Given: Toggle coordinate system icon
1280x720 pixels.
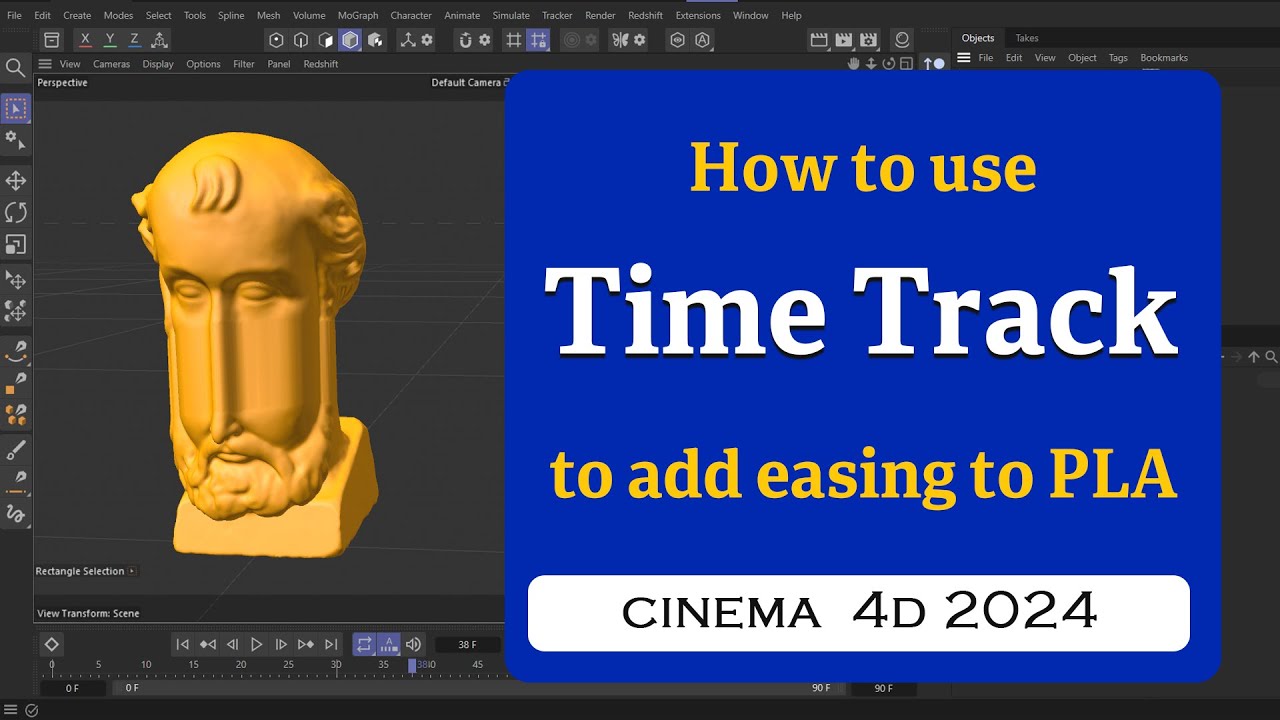Looking at the screenshot, I should click(159, 40).
